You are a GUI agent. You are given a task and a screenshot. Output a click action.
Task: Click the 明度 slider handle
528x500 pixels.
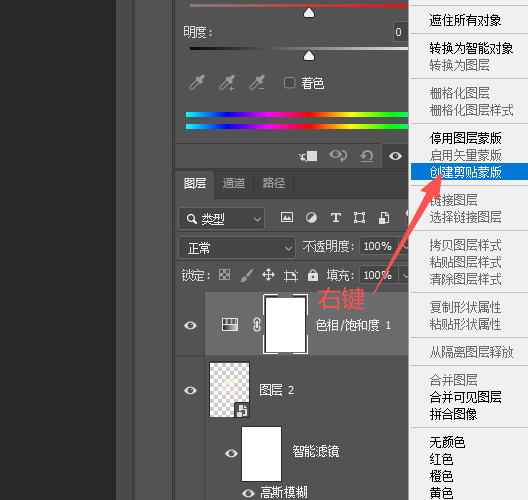309,56
